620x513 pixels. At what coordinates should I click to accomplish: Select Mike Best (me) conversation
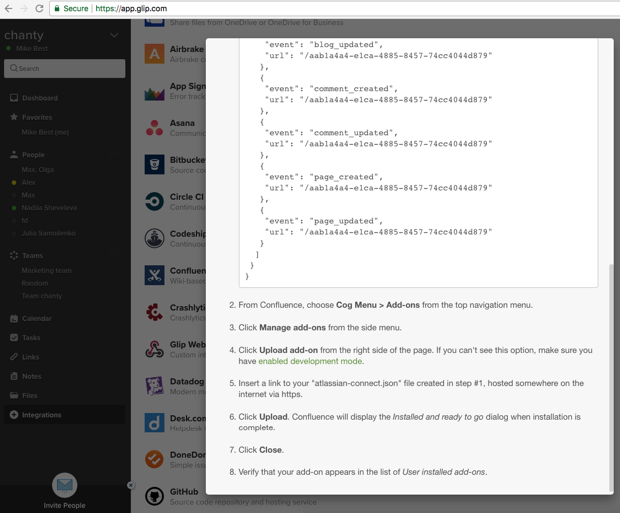pyautogui.click(x=45, y=133)
